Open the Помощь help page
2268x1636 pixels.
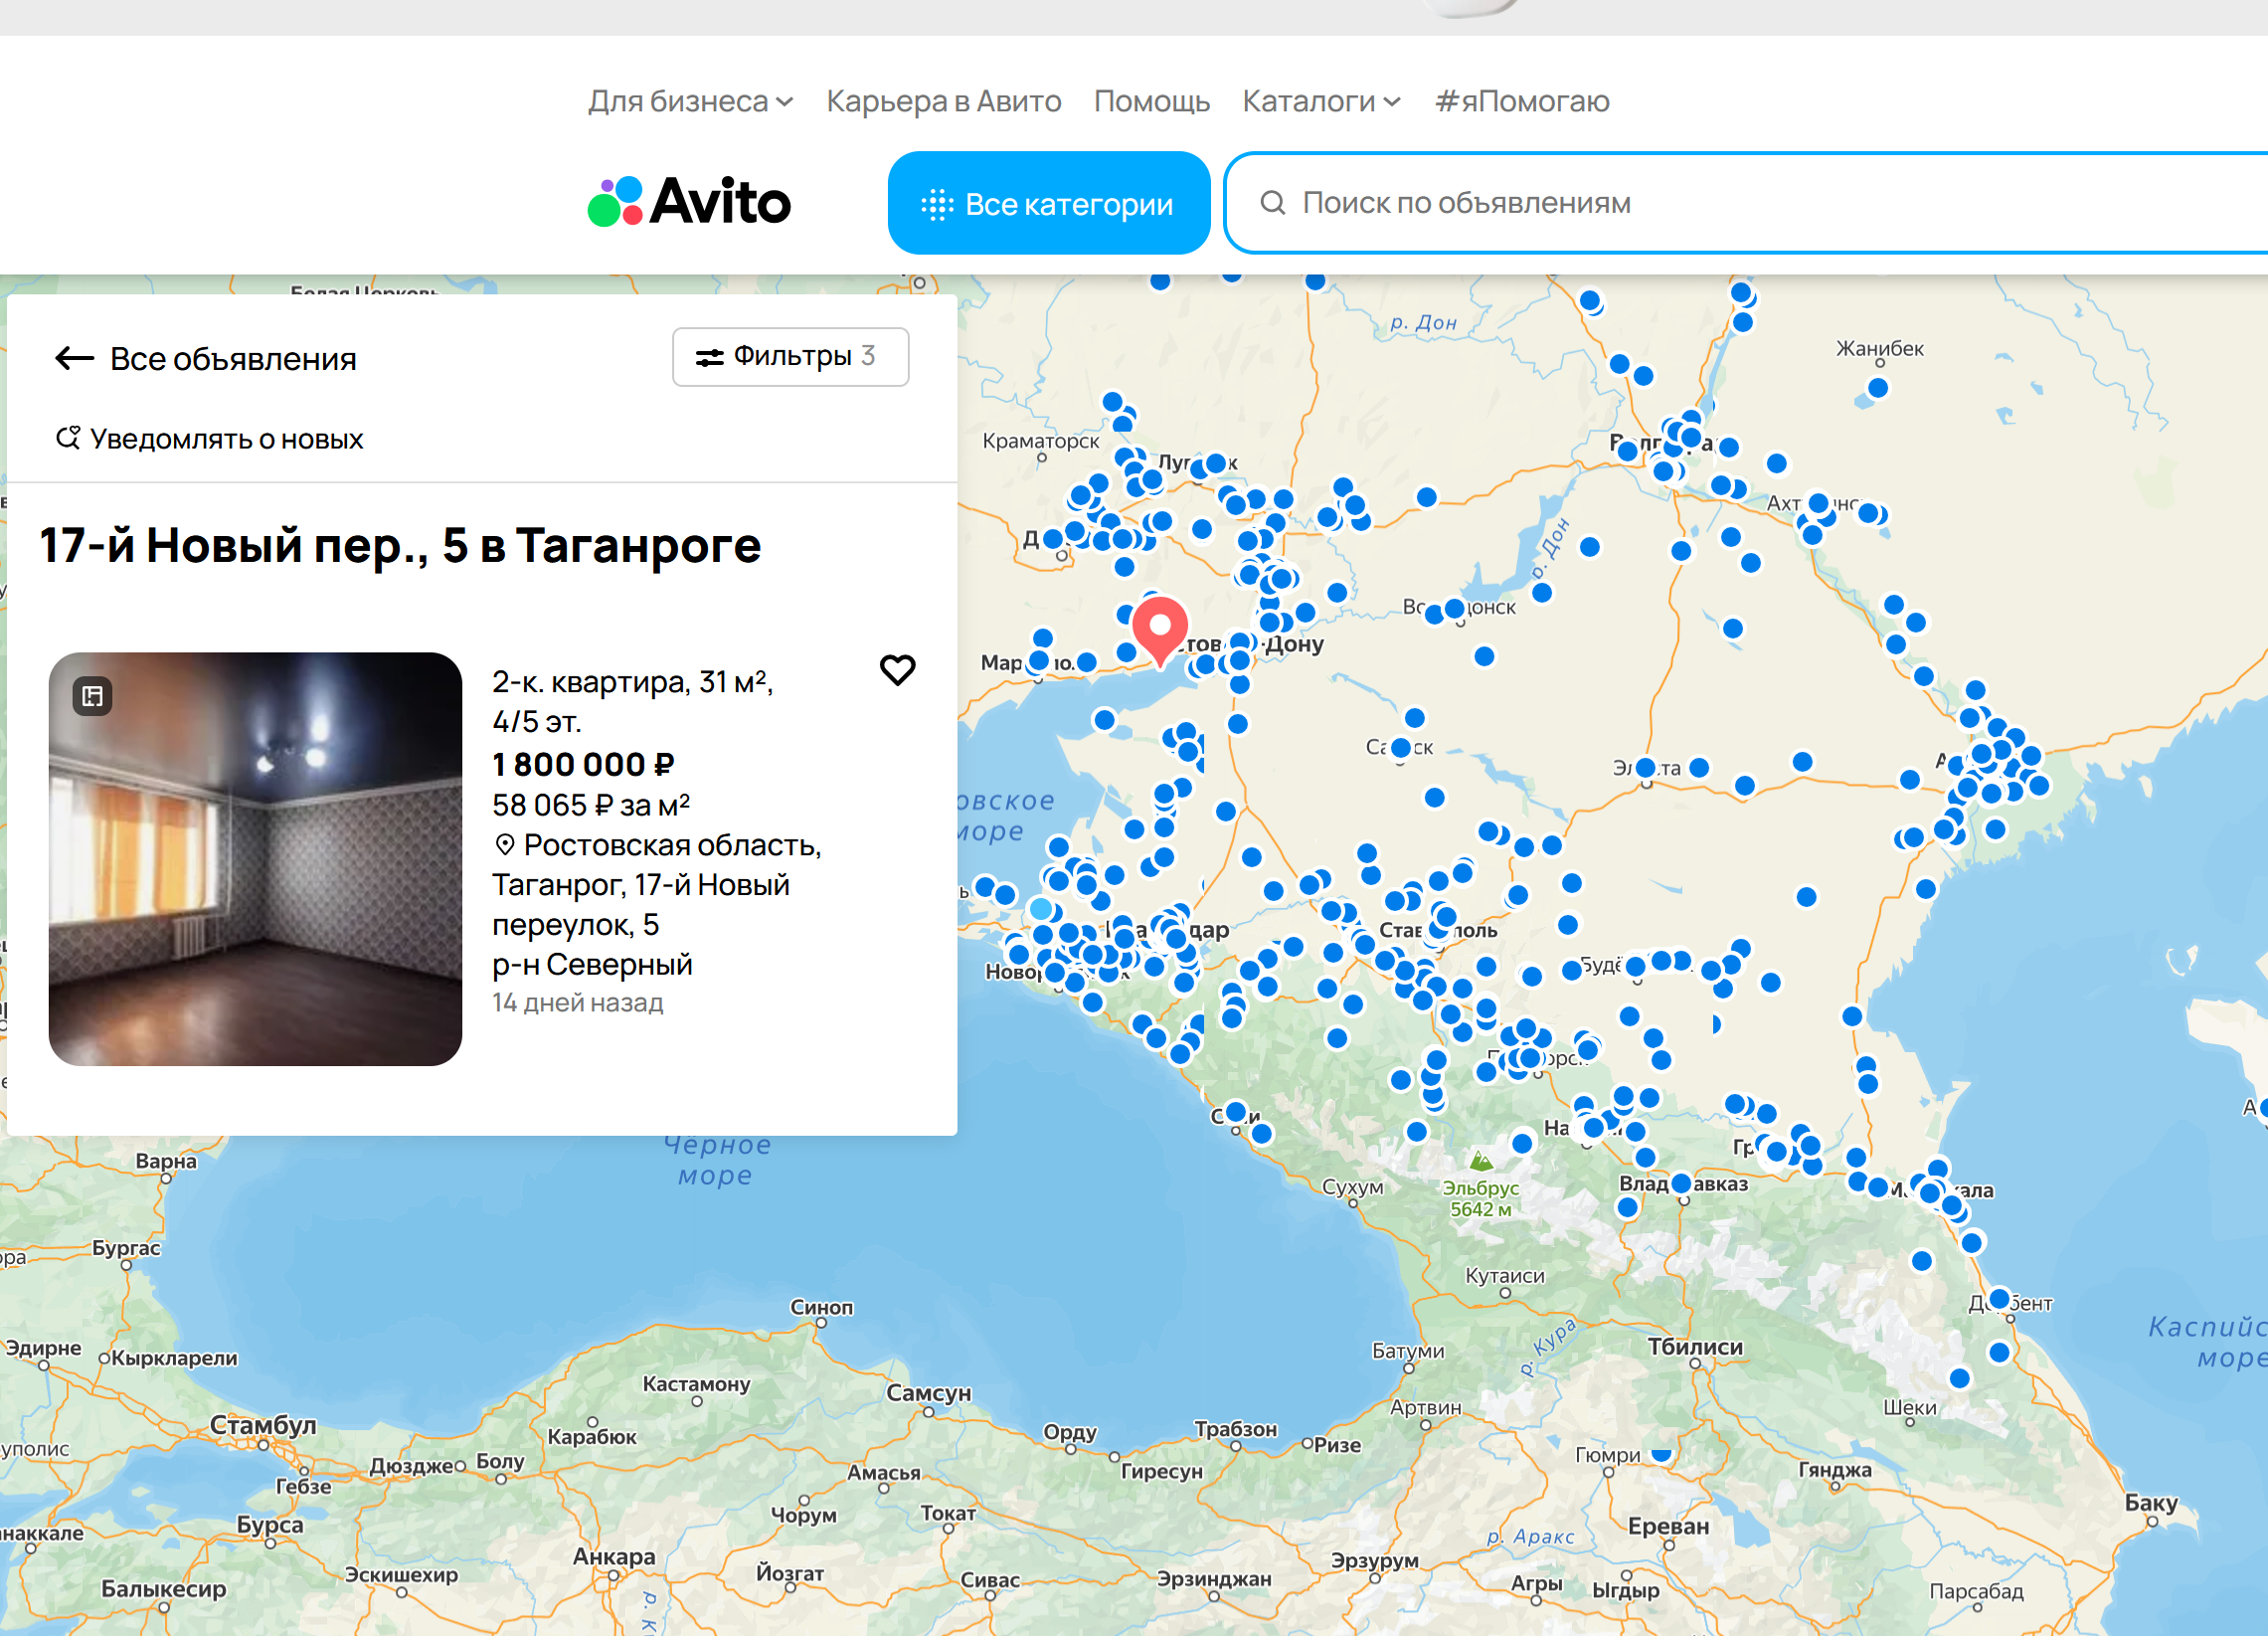point(1151,101)
